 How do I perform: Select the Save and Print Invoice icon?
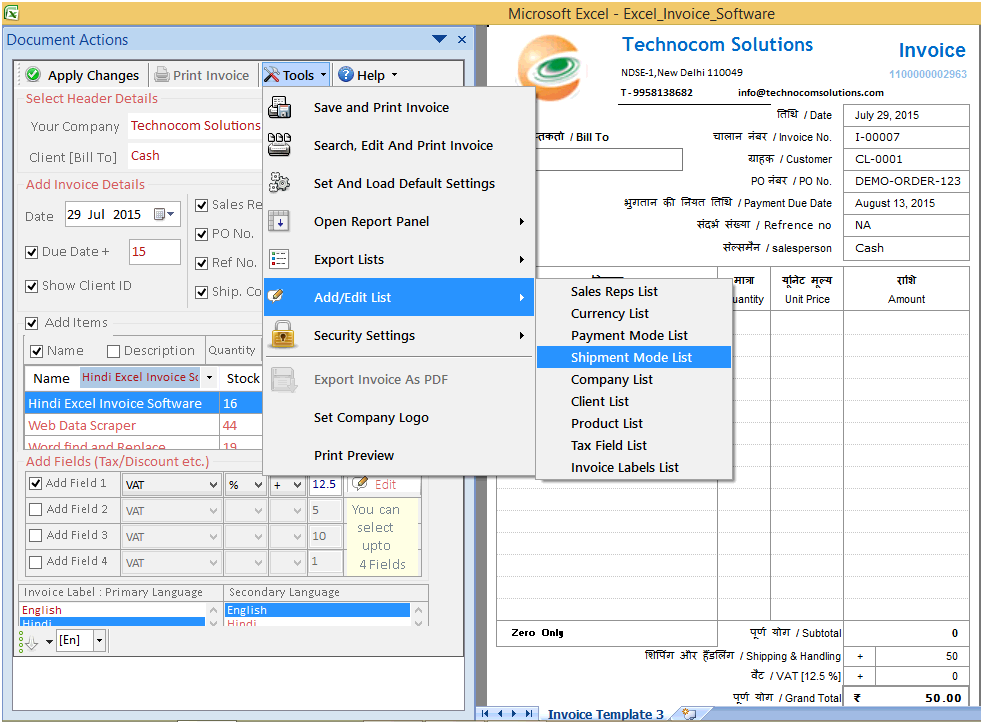[281, 107]
